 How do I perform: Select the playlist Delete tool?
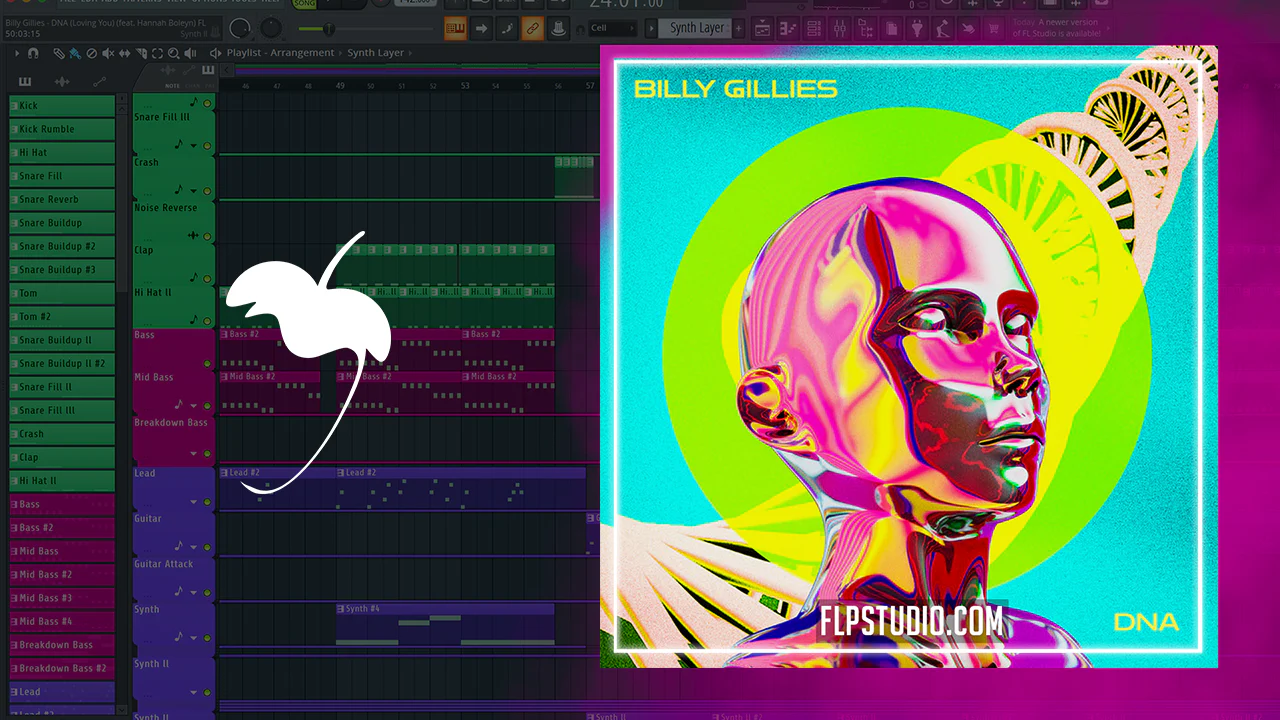click(91, 53)
